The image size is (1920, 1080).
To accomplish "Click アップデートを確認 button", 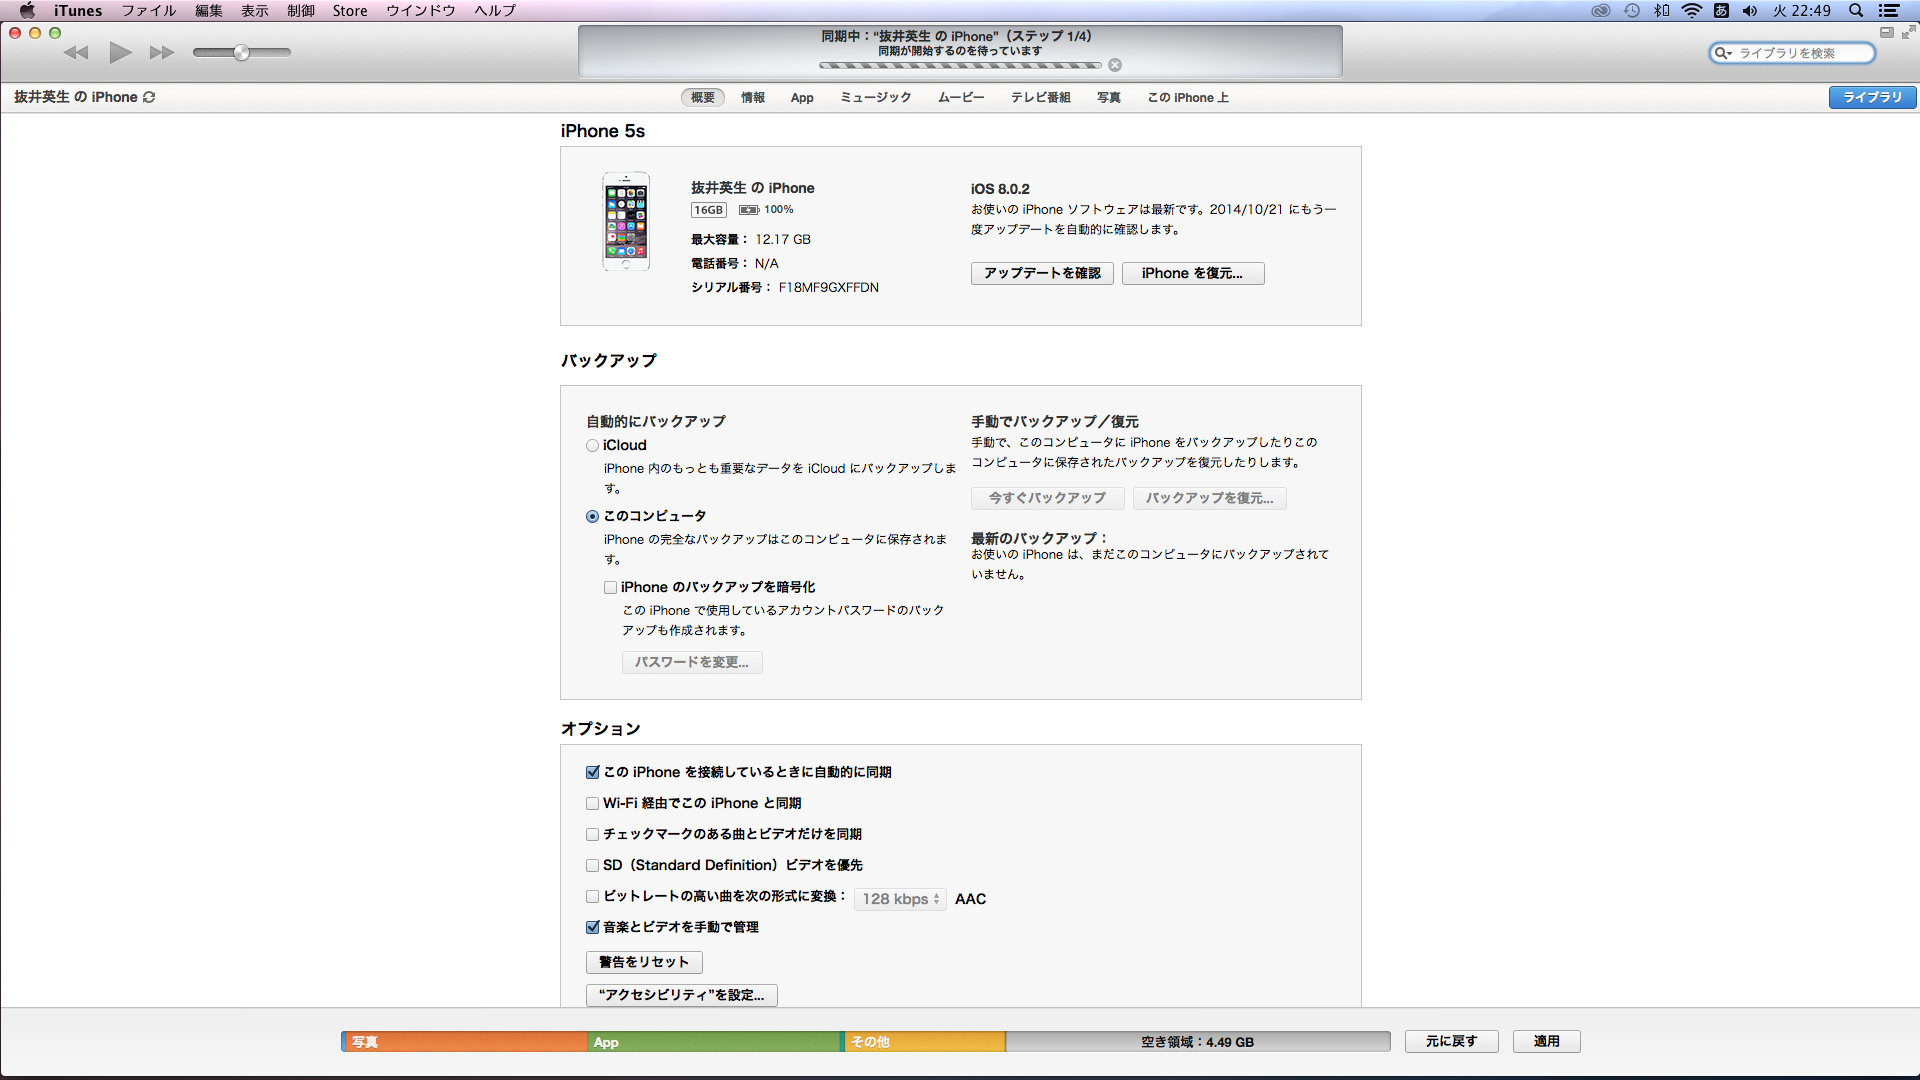I will tap(1041, 273).
